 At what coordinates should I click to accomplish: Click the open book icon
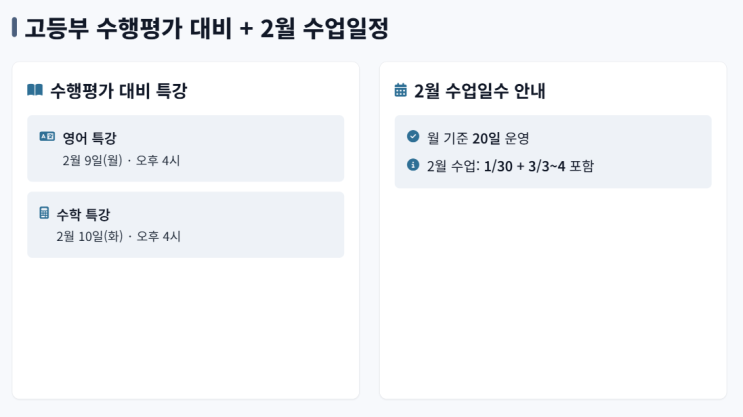pos(35,91)
